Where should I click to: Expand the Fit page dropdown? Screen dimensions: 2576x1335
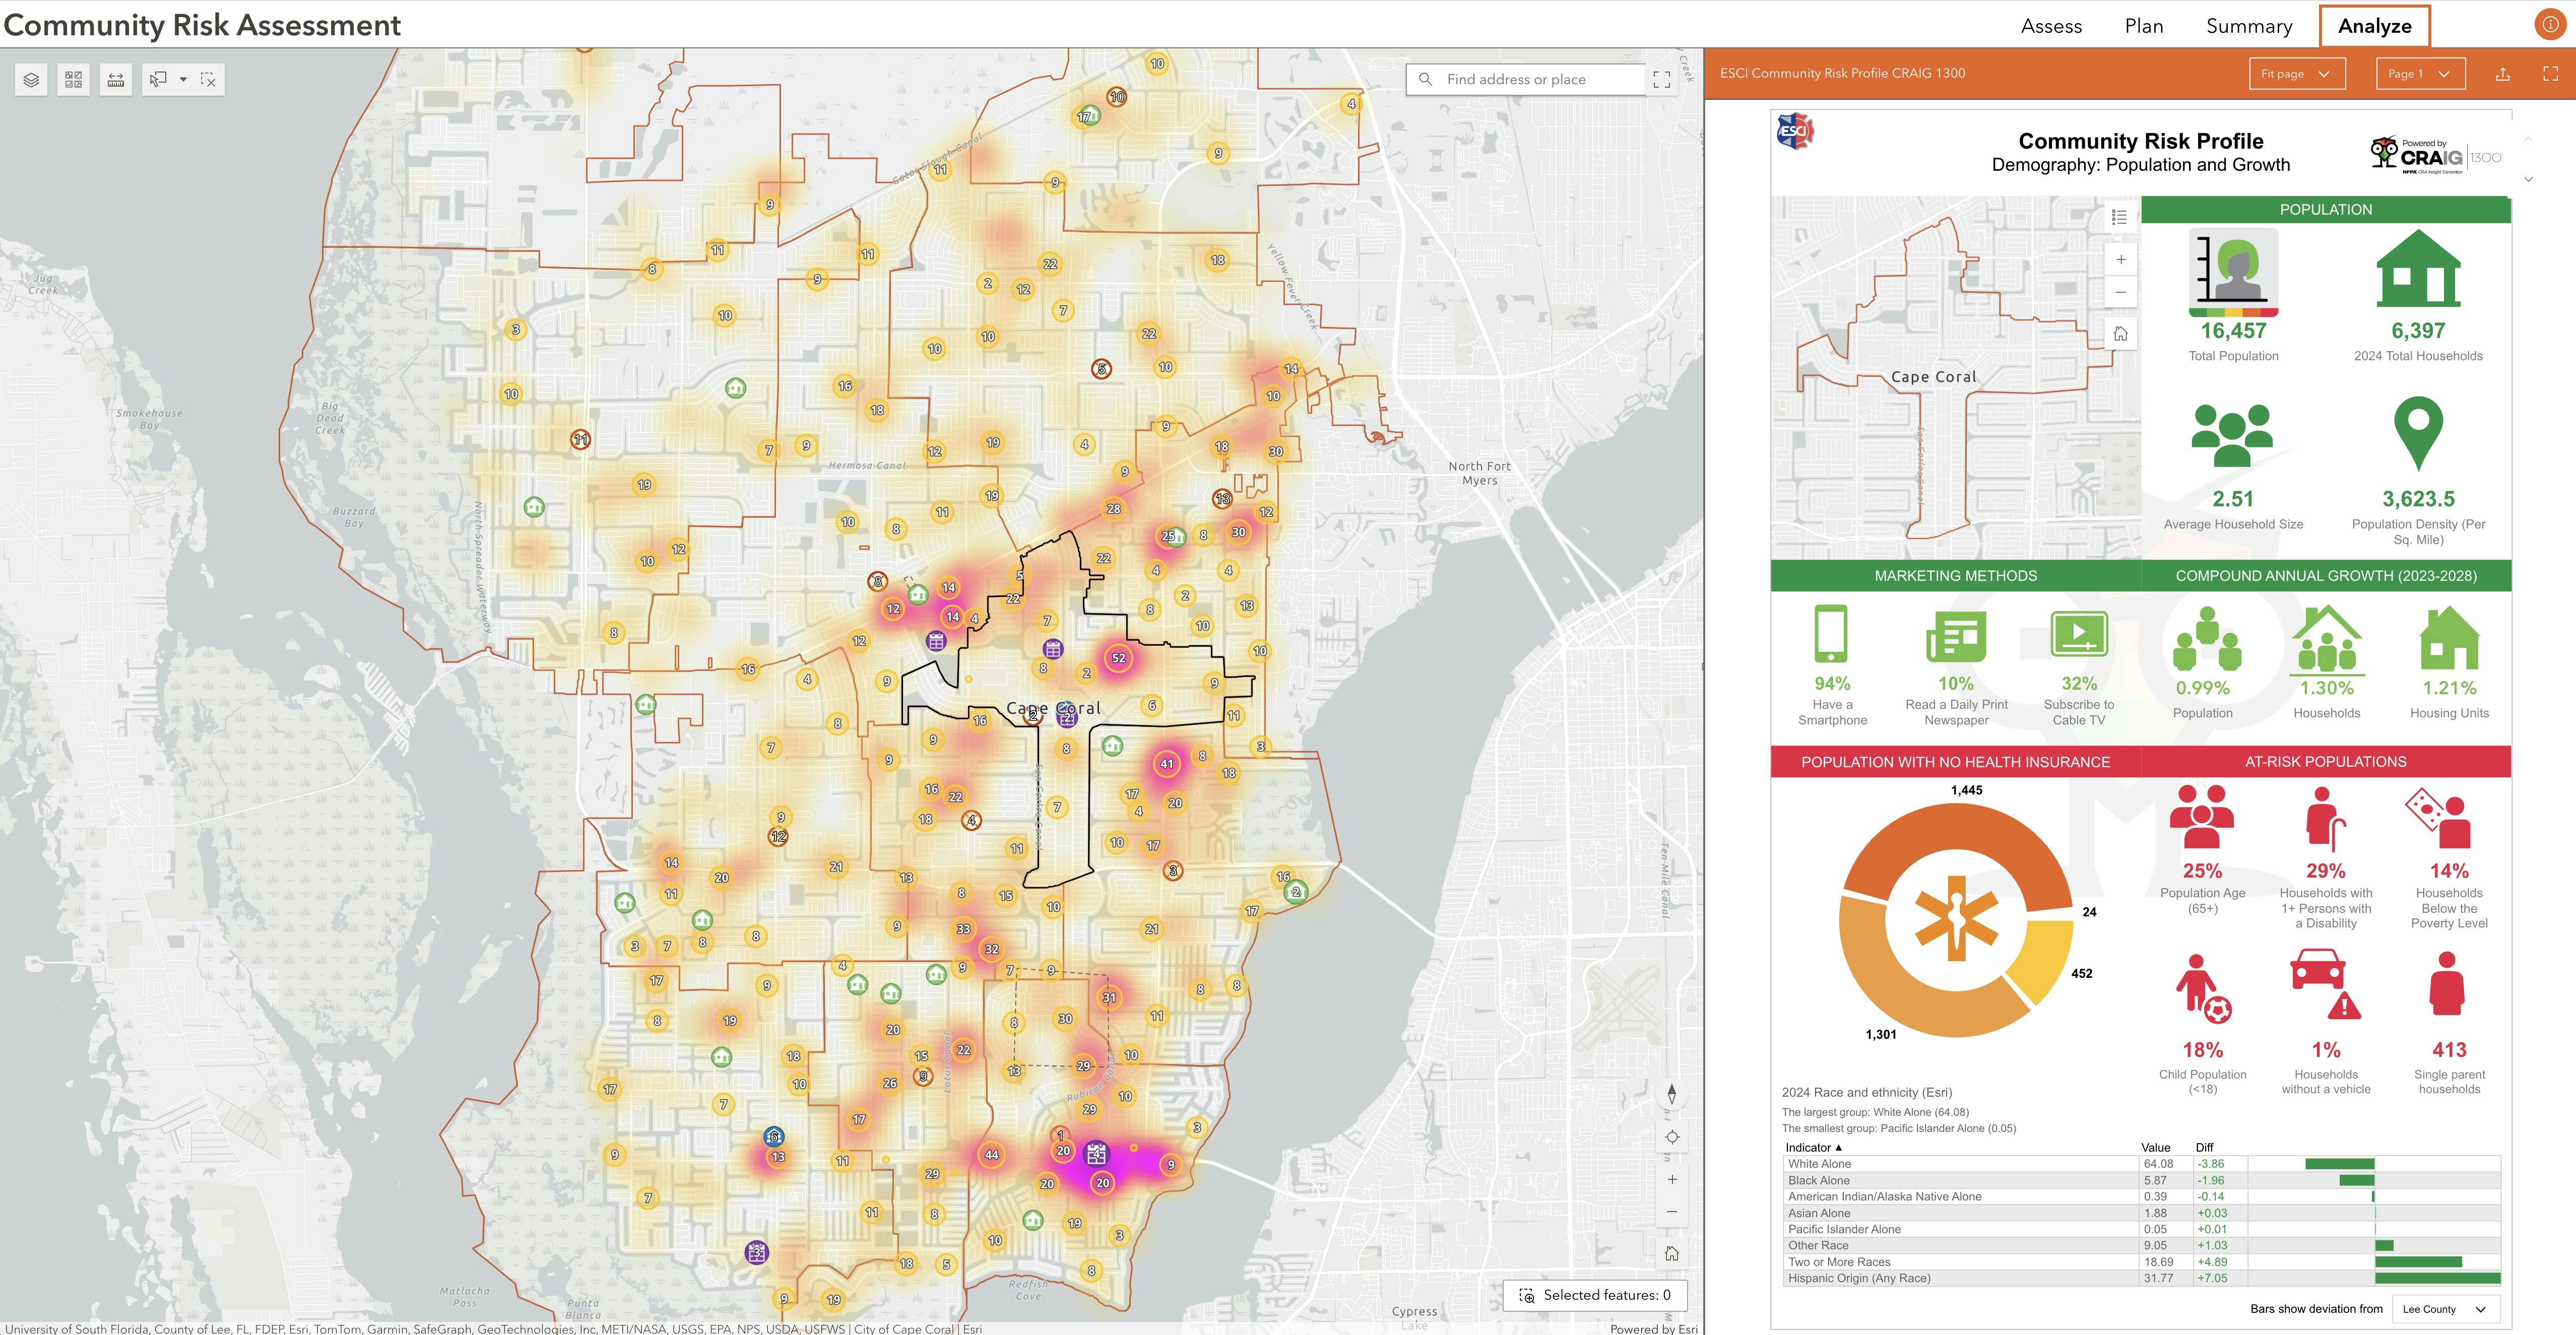pyautogui.click(x=2297, y=73)
